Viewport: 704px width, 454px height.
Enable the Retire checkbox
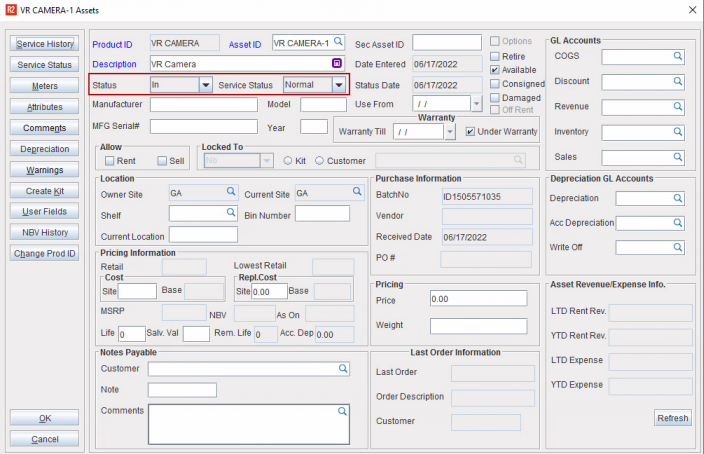495,57
